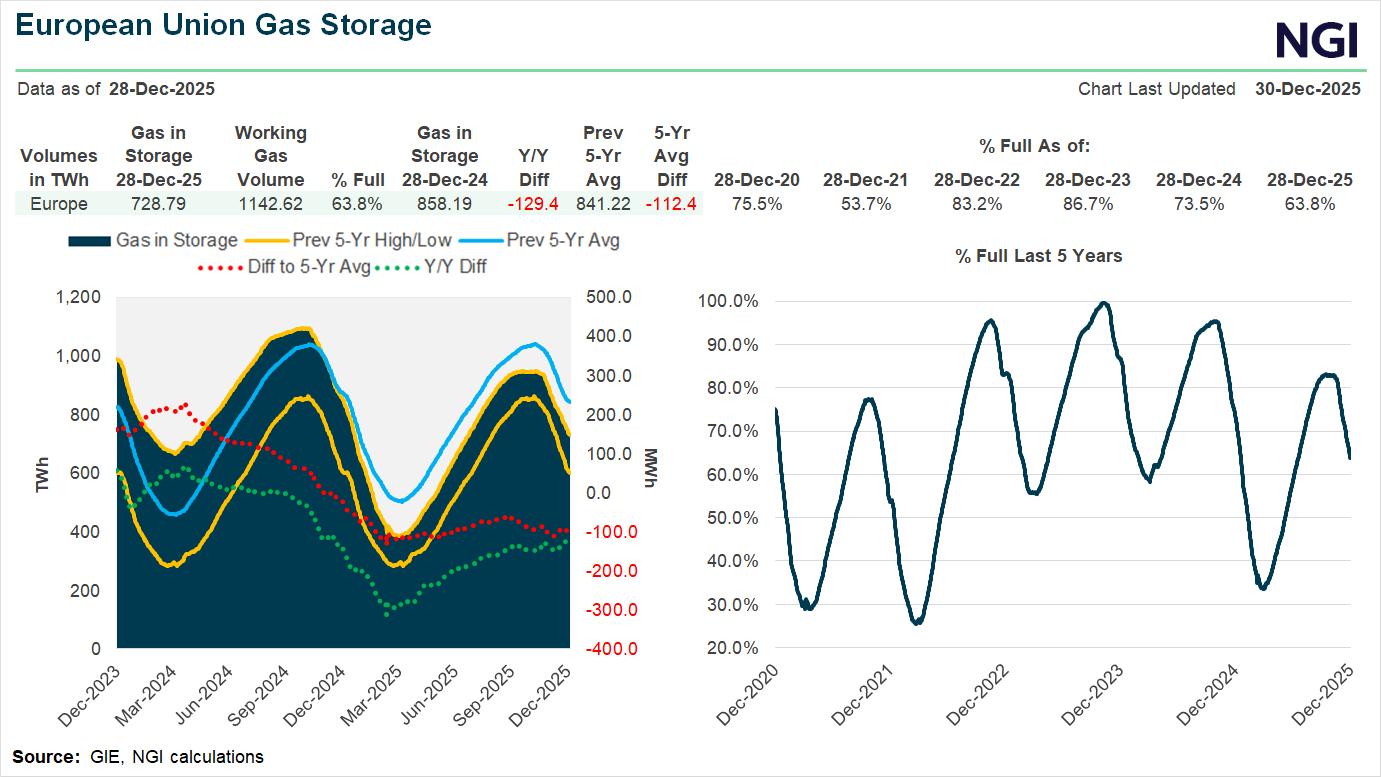Viewport: 1381px width, 777px height.
Task: Click the red 5-Yr Avg Diff value -112.4
Action: pyautogui.click(x=670, y=203)
